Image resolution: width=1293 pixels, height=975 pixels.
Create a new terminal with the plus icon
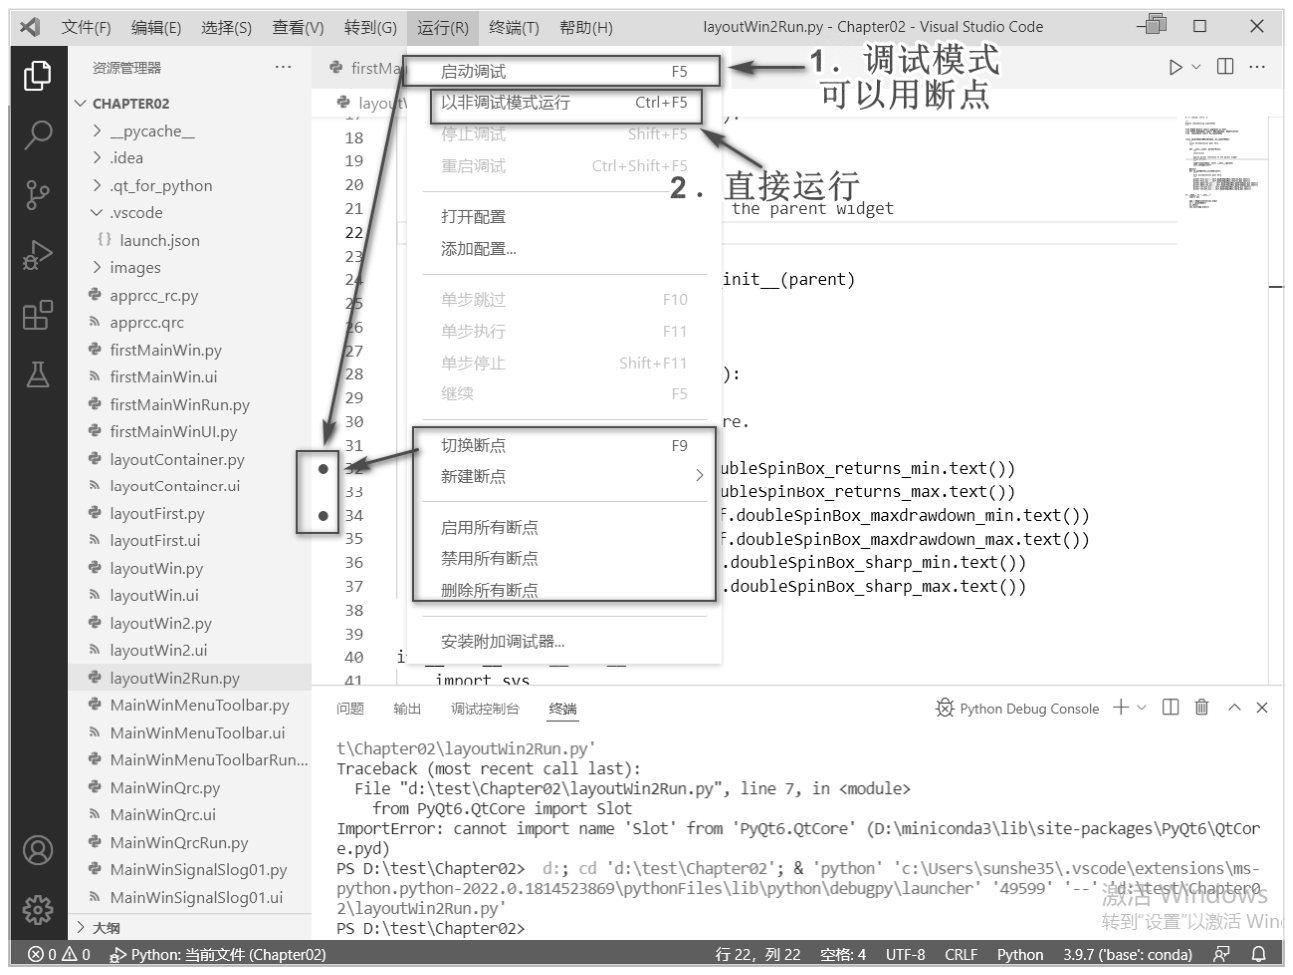(1121, 707)
